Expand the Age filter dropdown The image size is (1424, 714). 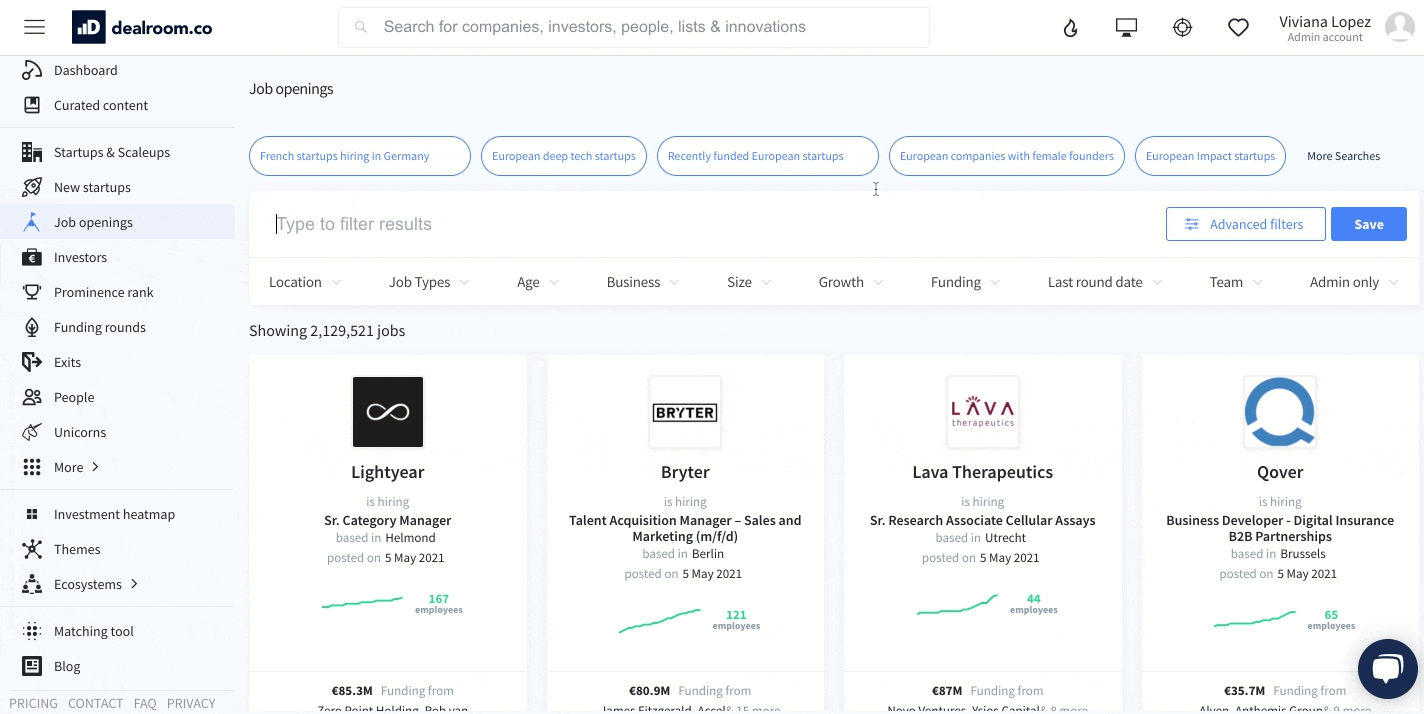[x=538, y=282]
